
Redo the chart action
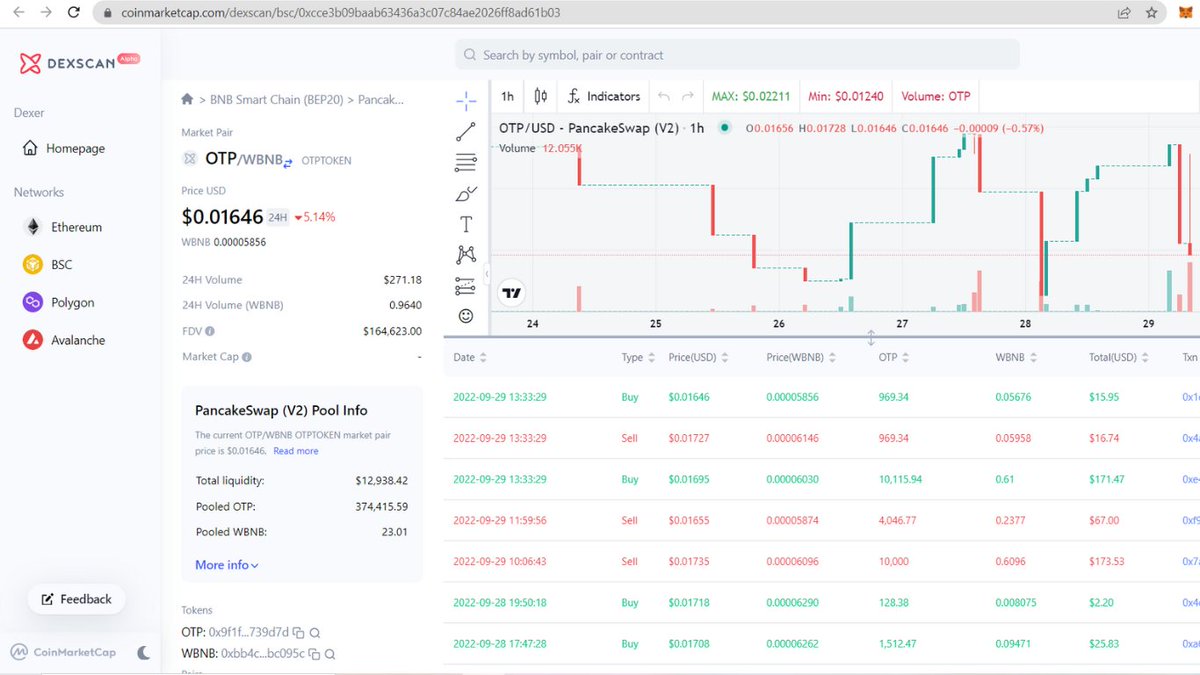pos(688,96)
